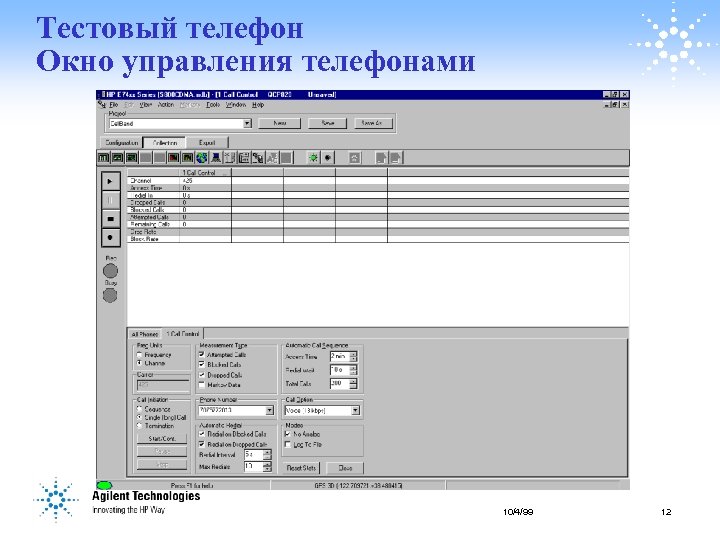The height and width of the screenshot is (540, 720).
Task: Switch to the All Phones tab
Action: [x=145, y=334]
